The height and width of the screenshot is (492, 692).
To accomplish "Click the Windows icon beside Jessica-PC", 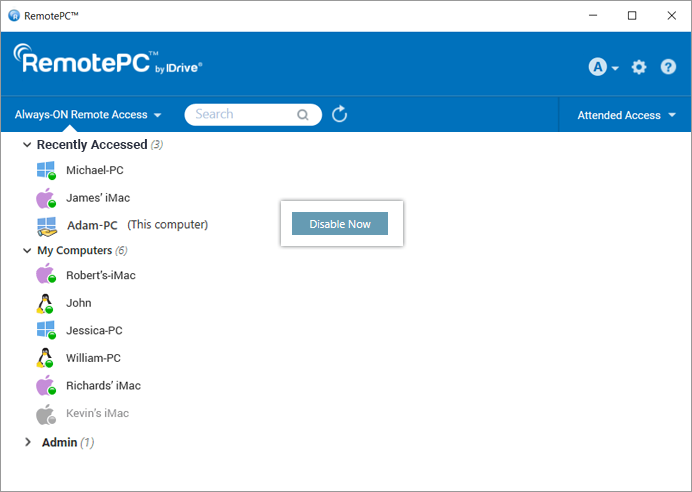I will 46,330.
